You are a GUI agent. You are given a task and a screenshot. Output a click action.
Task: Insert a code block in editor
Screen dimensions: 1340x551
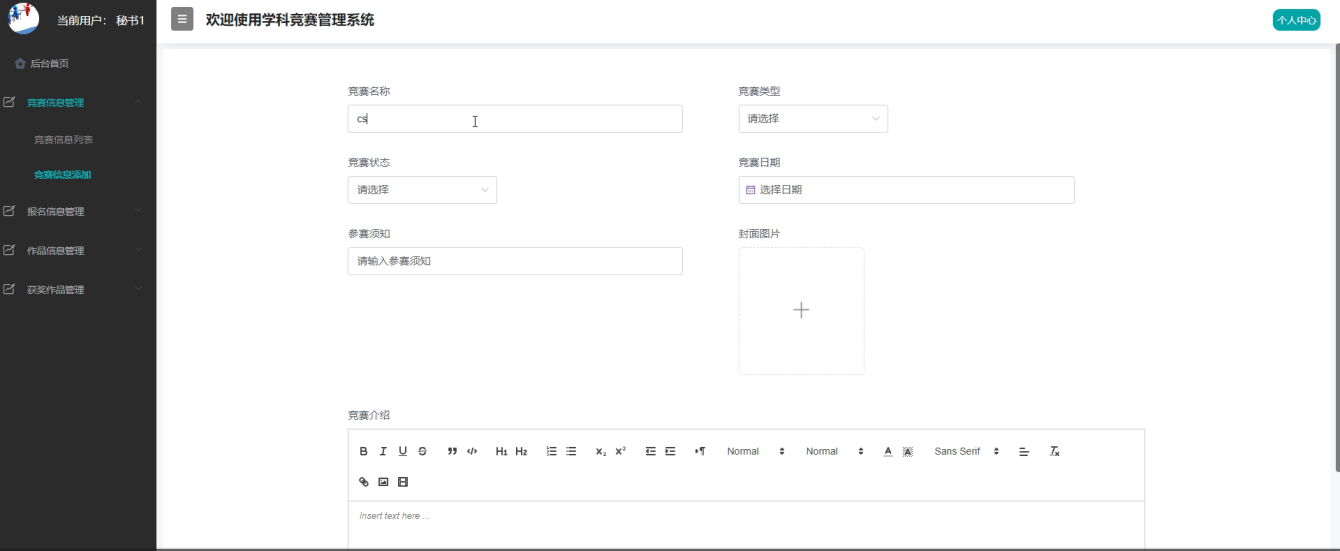pyautogui.click(x=472, y=452)
